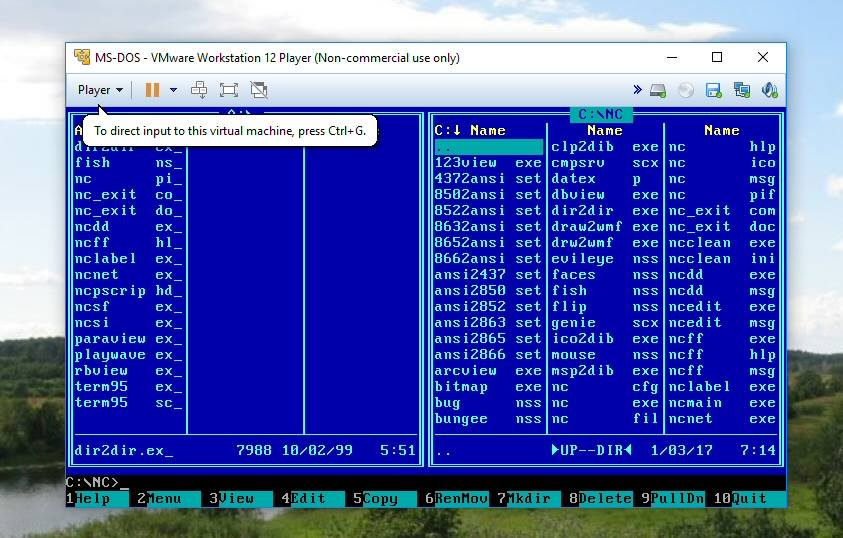The height and width of the screenshot is (538, 843).
Task: Select dbview exe file
Action: click(605, 195)
